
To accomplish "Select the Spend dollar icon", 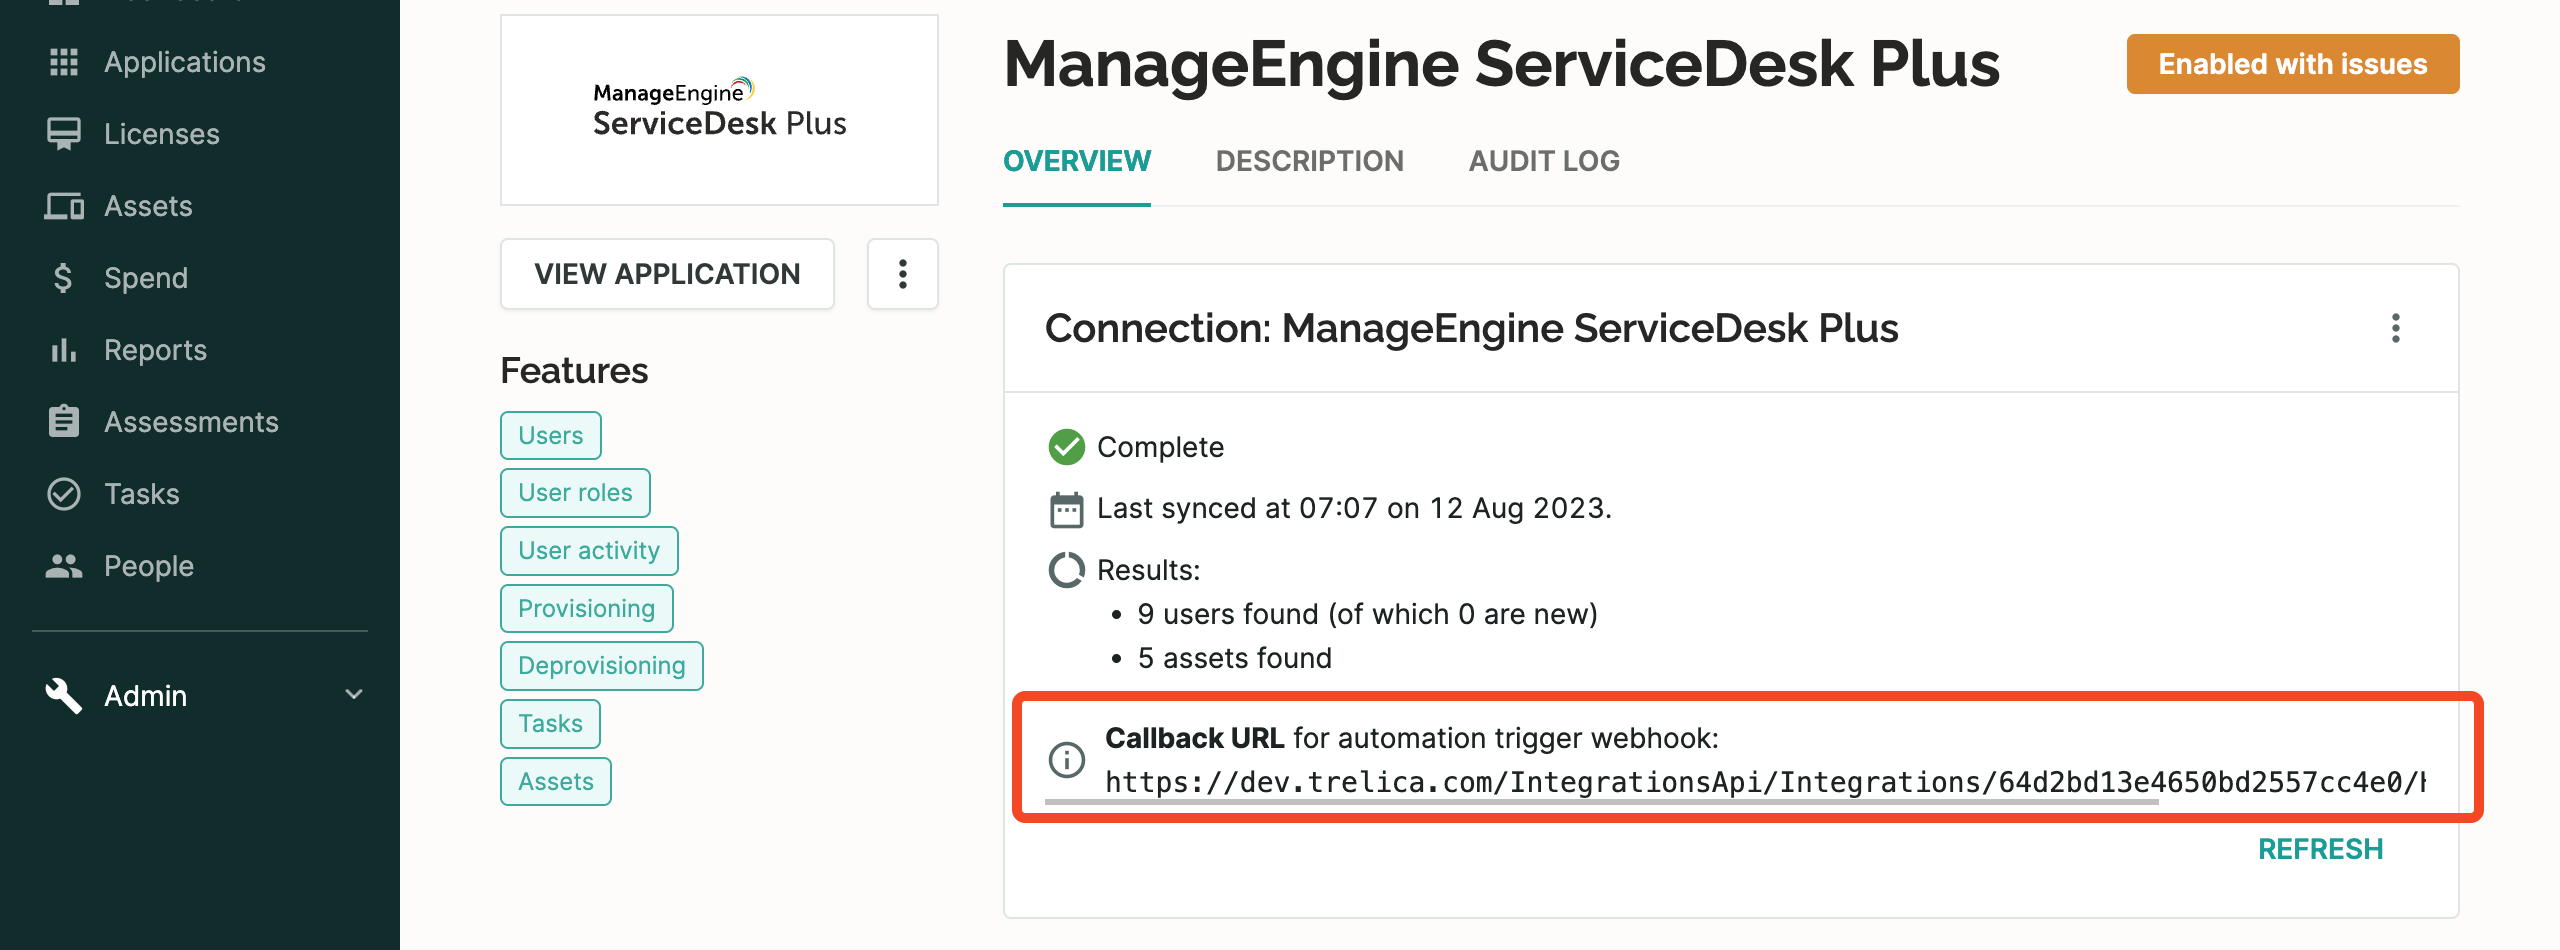I will [63, 278].
